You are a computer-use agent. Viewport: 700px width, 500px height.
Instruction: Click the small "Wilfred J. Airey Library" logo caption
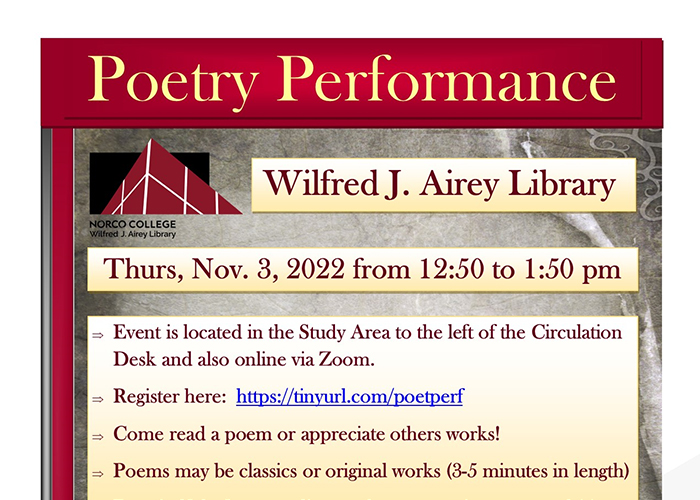click(x=134, y=234)
